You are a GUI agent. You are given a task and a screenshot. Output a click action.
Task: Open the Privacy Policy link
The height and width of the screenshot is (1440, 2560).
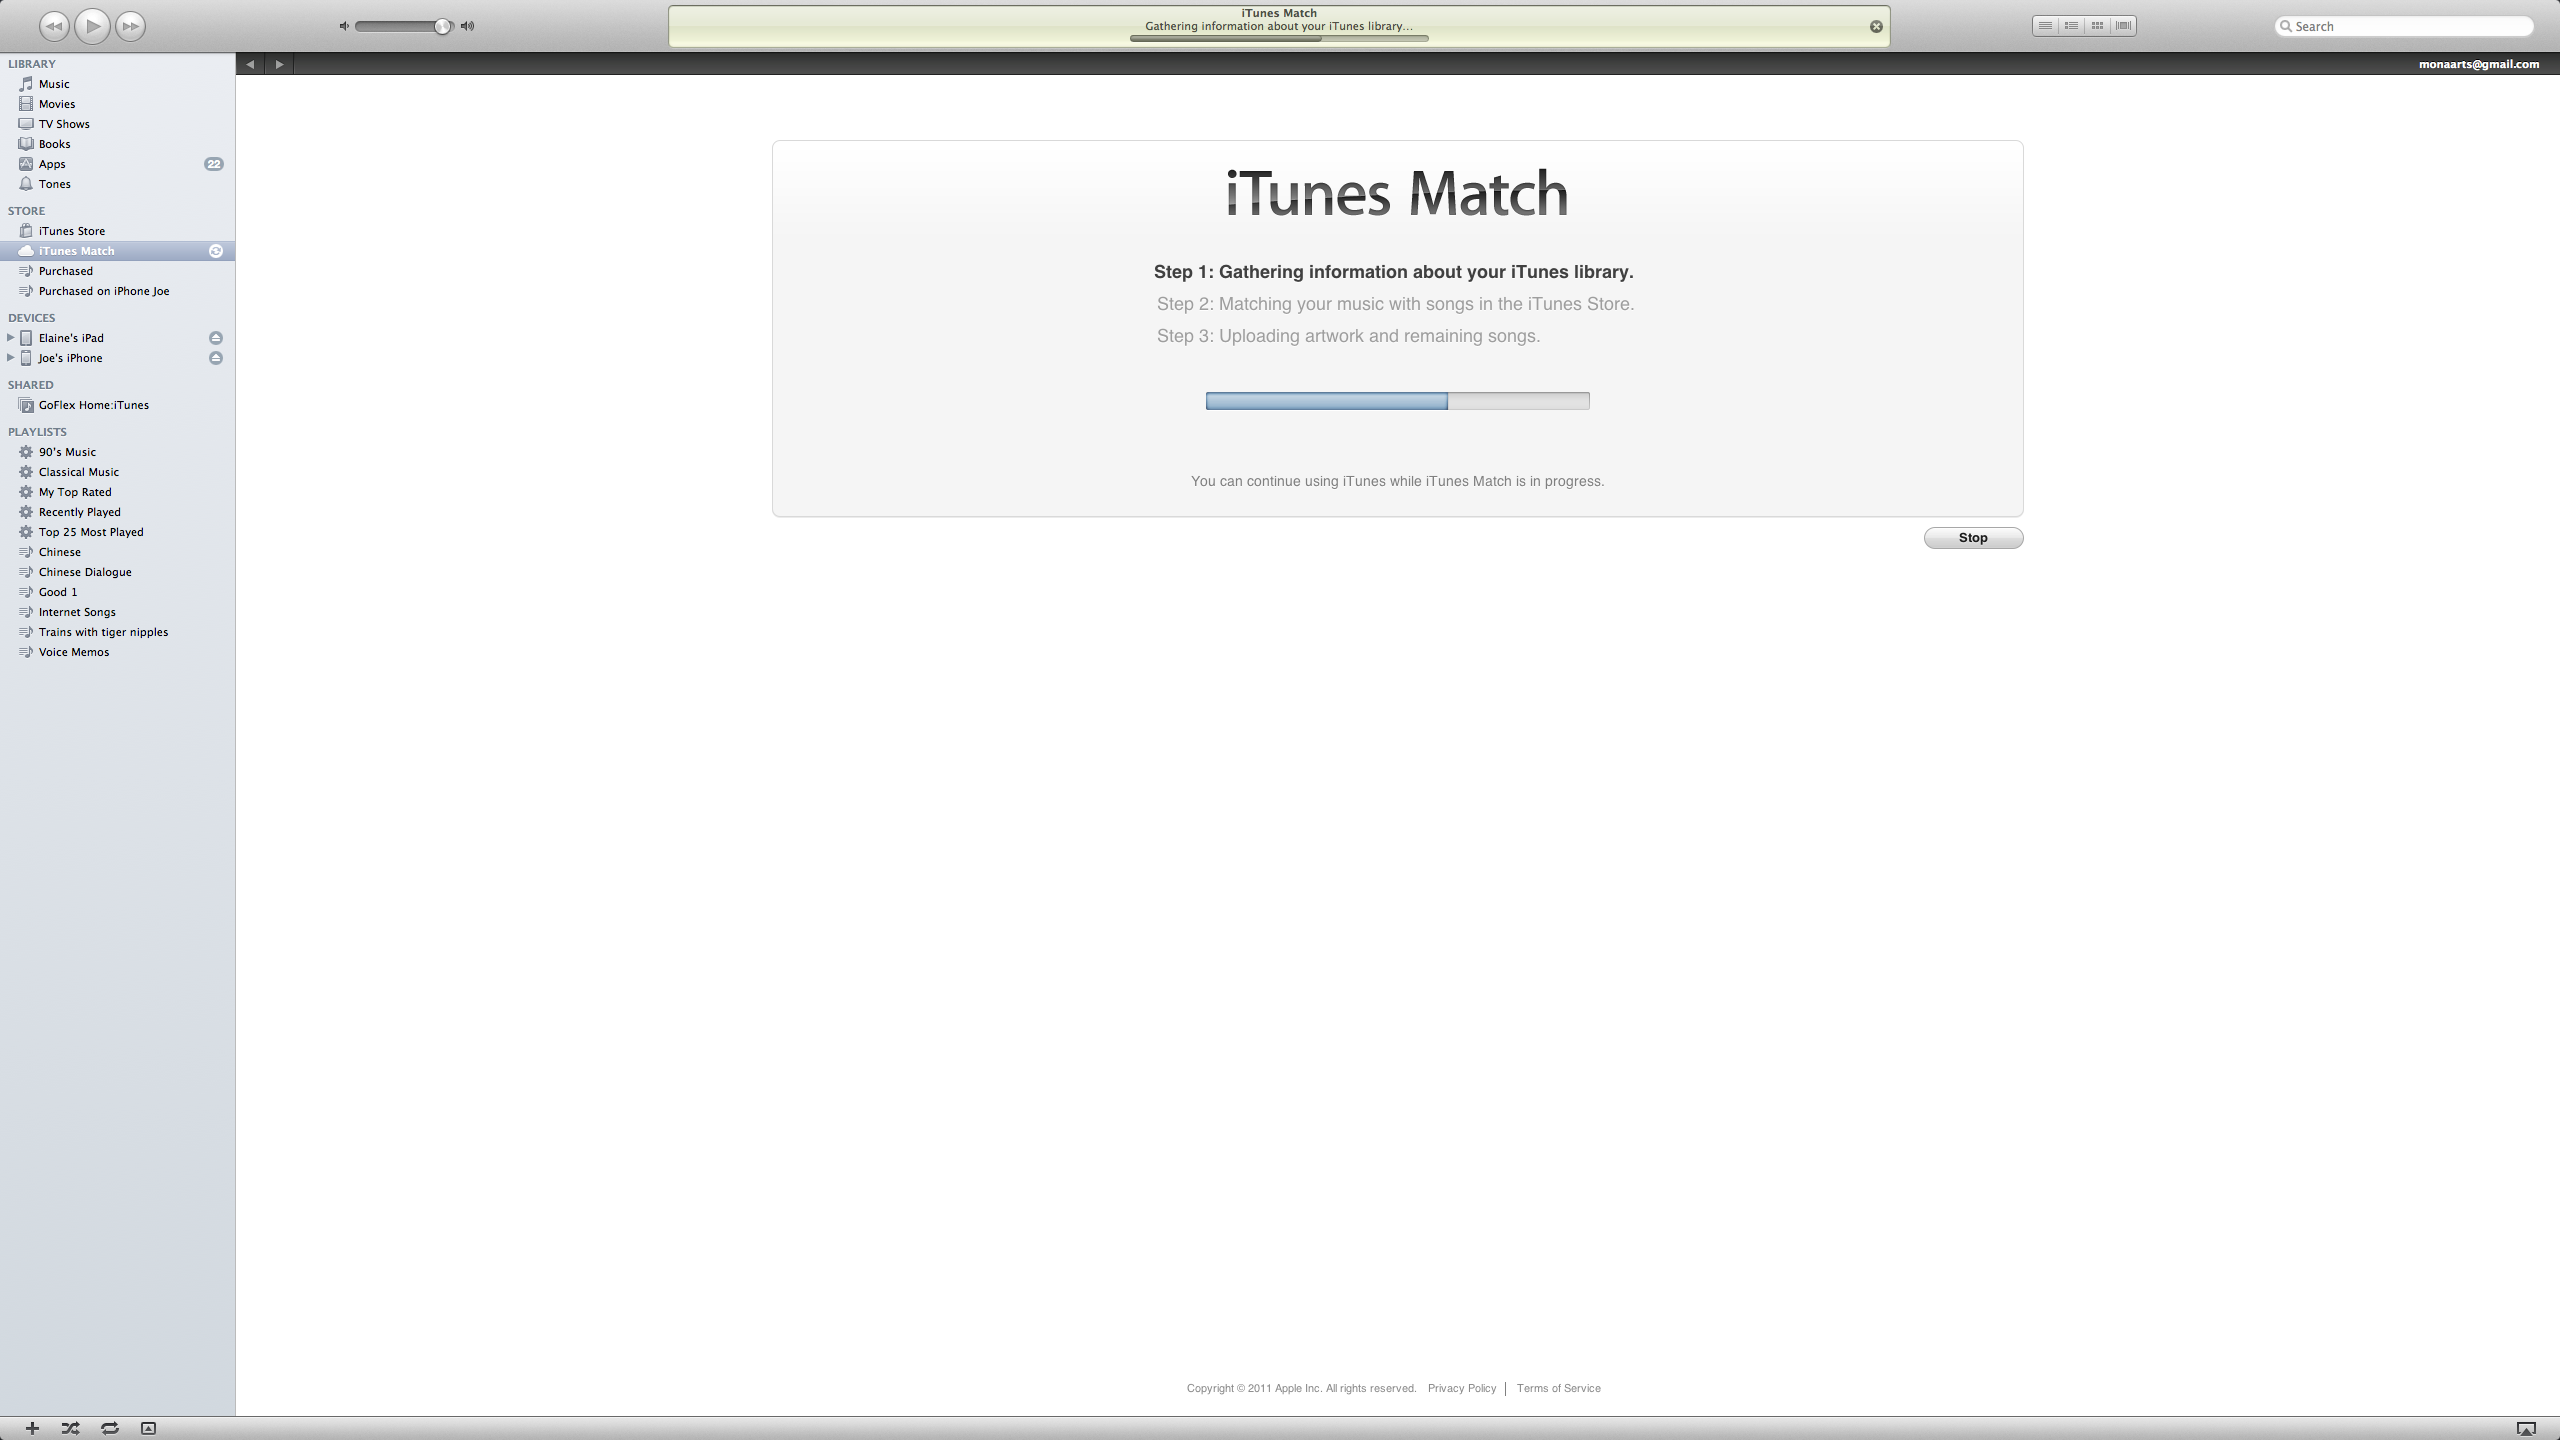tap(1462, 1388)
